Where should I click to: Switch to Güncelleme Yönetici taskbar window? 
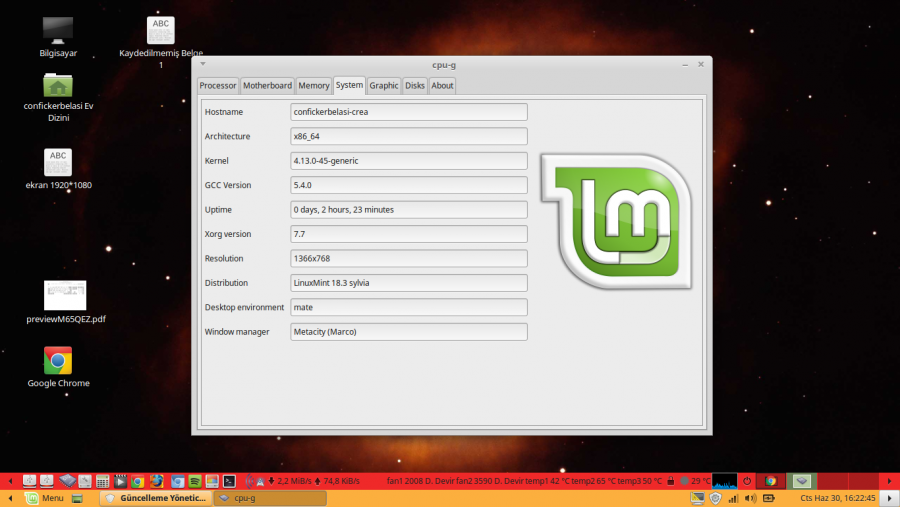155,498
